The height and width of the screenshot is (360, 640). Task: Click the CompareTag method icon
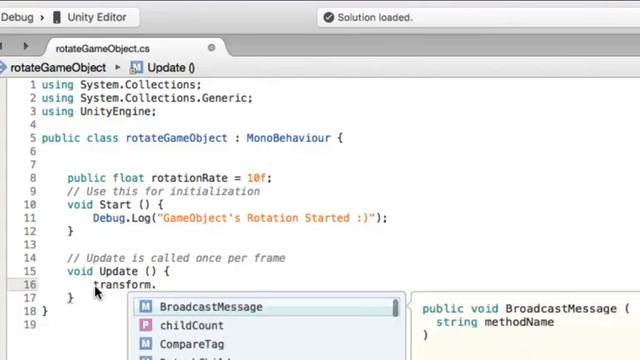pyautogui.click(x=146, y=344)
